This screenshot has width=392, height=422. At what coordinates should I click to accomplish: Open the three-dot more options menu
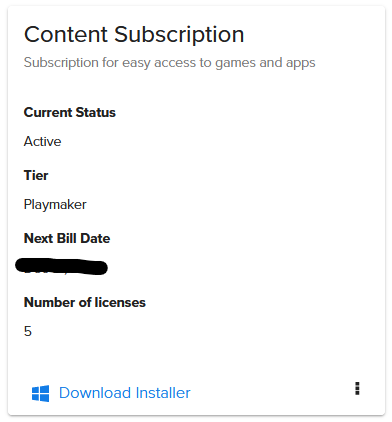(x=357, y=389)
